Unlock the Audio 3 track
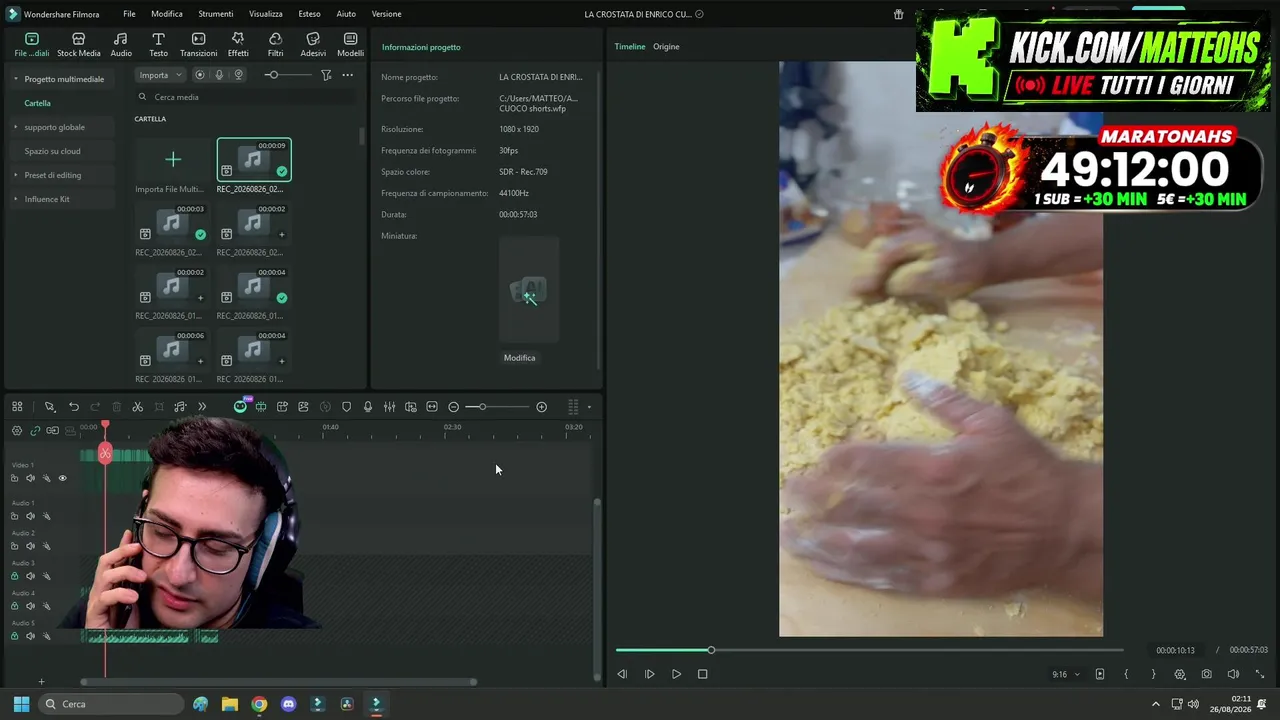This screenshot has height=720, width=1280. click(x=14, y=576)
